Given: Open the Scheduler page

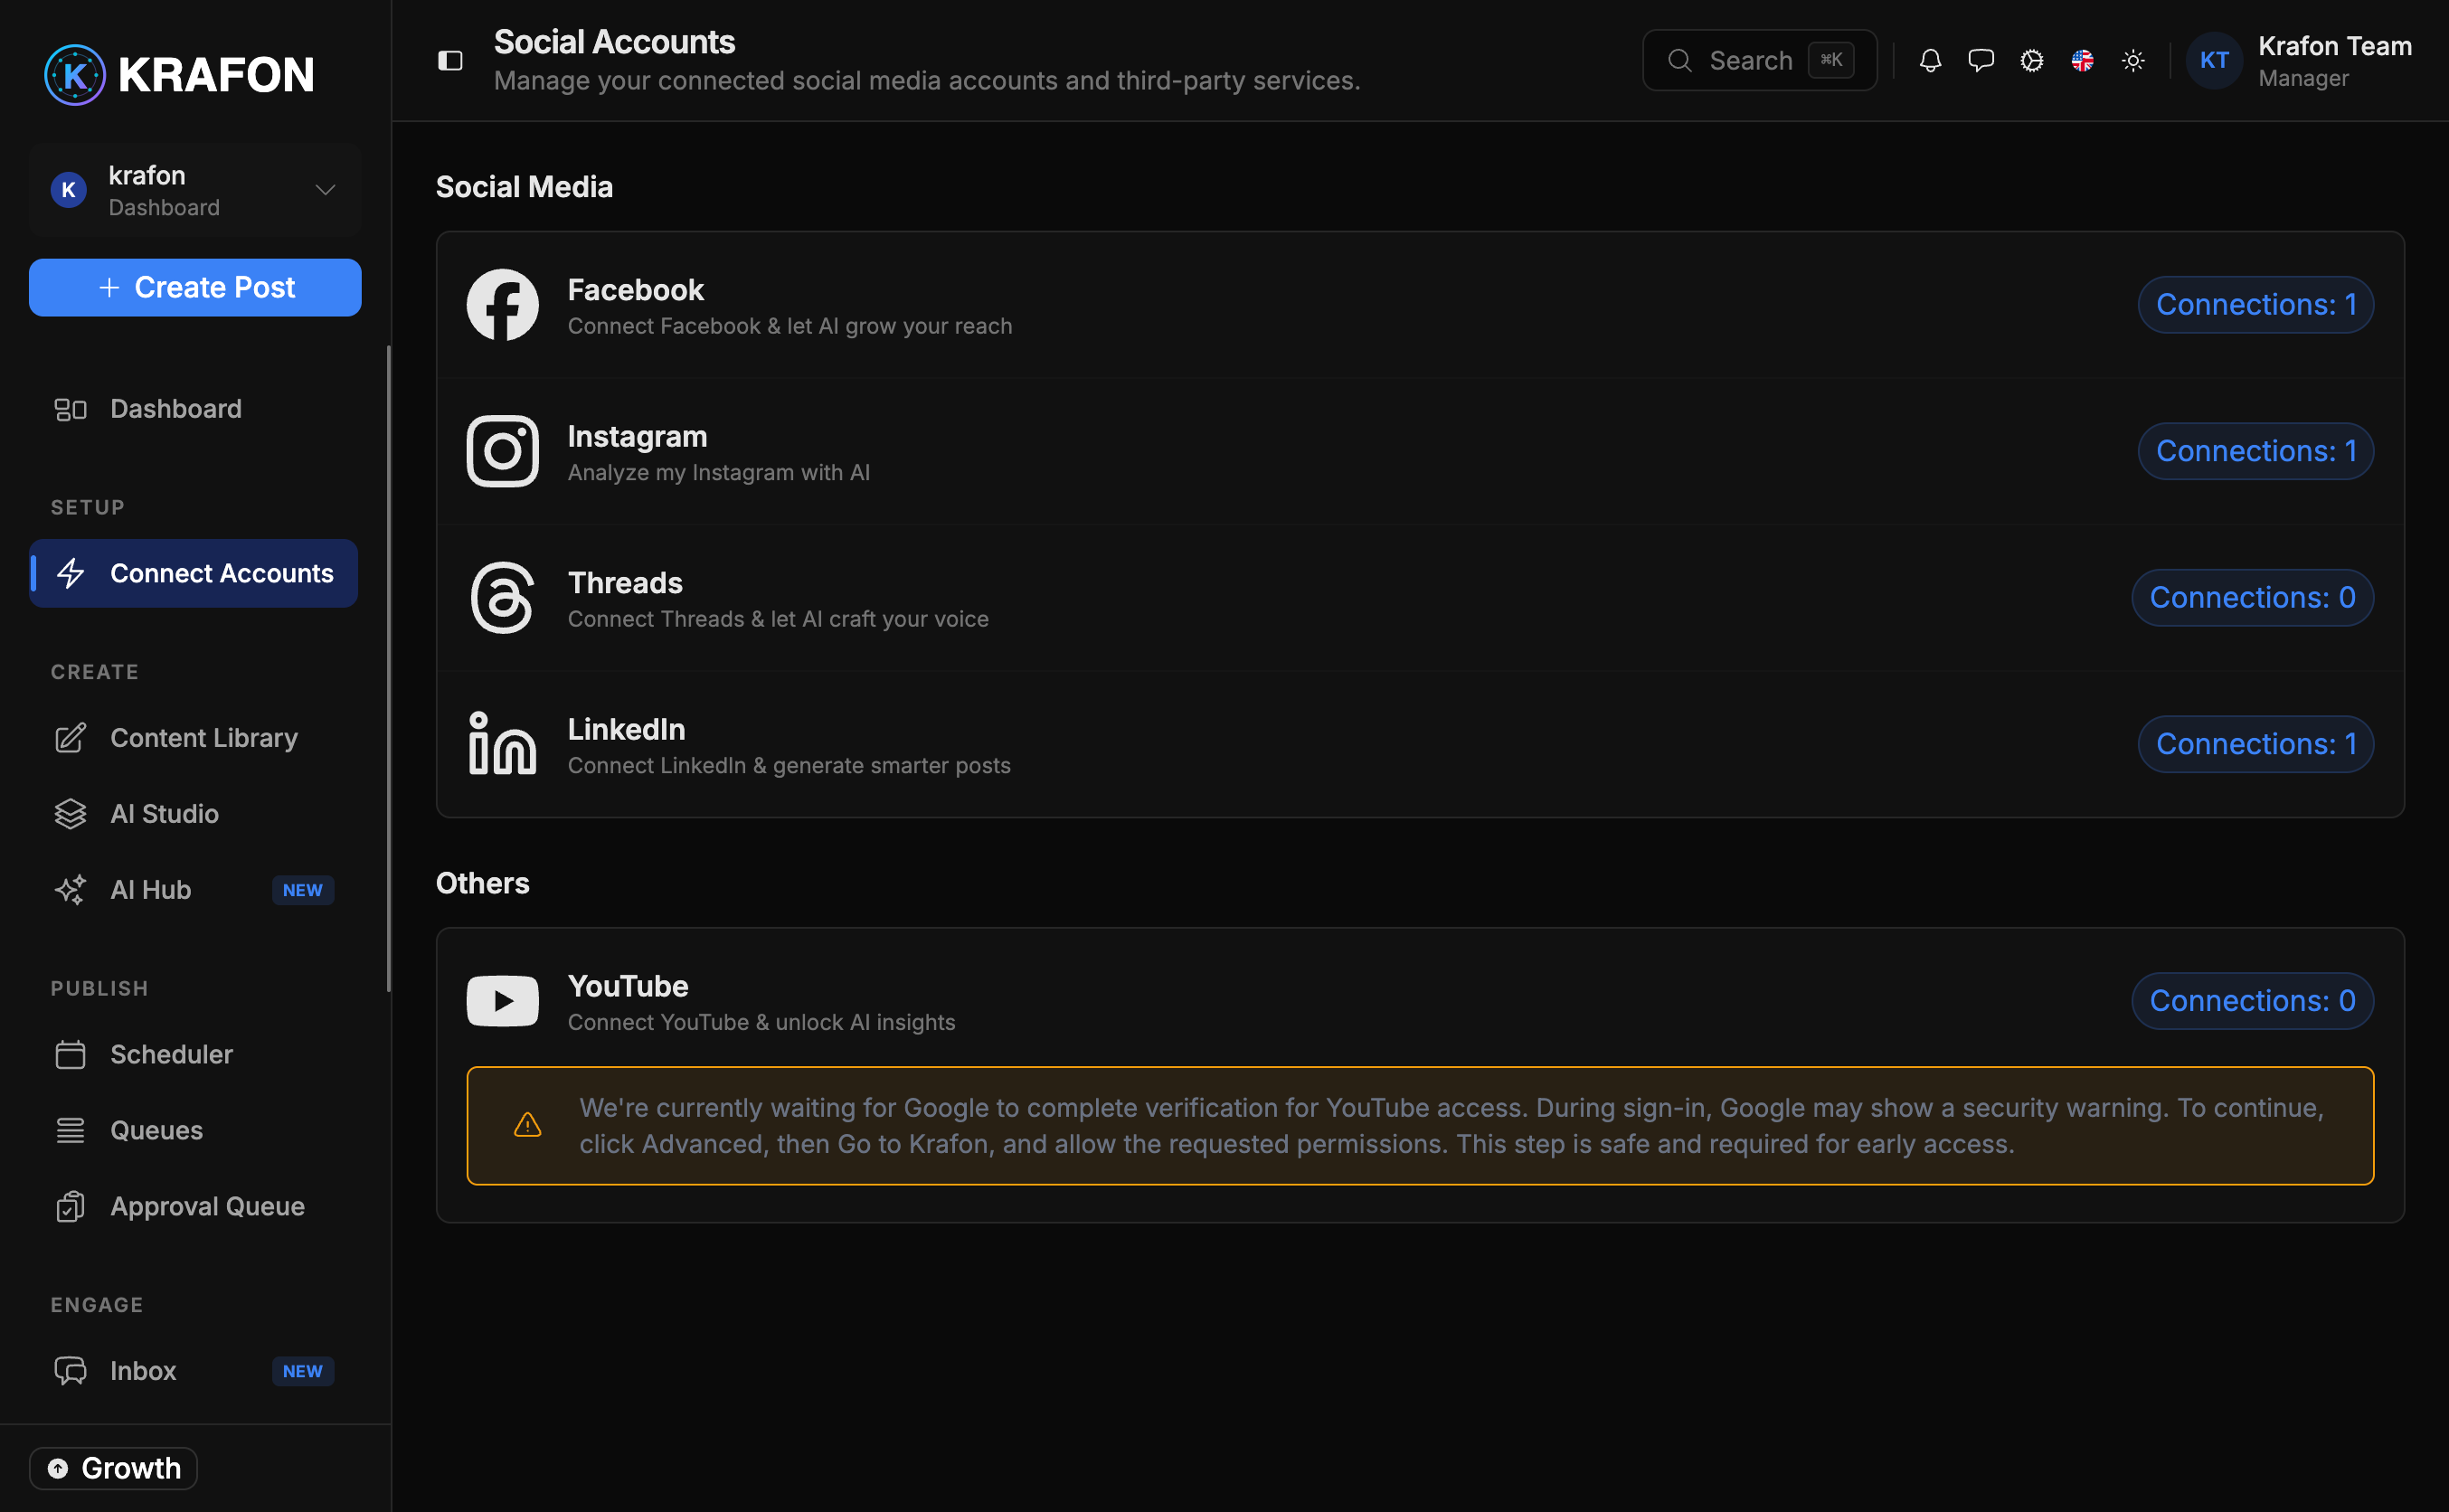Looking at the screenshot, I should coord(194,1054).
